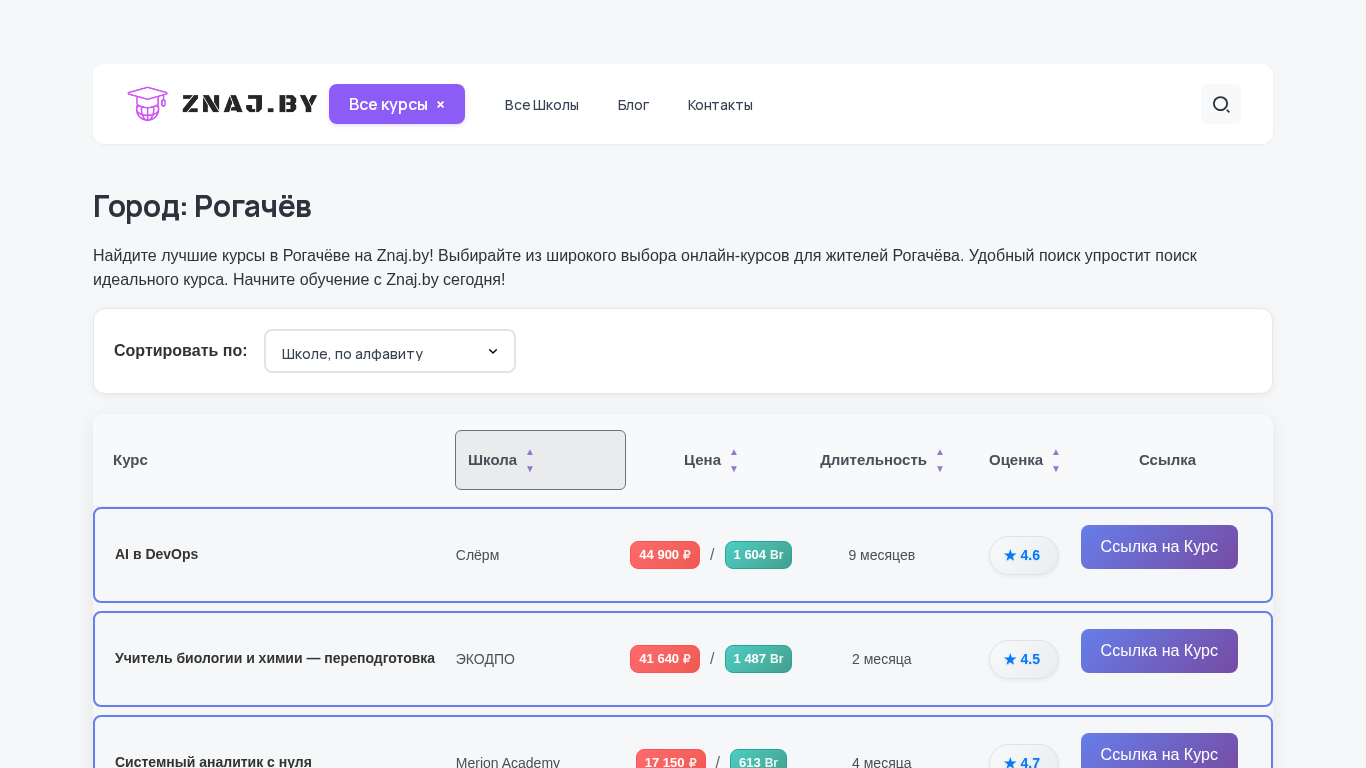The image size is (1366, 768).
Task: Expand the "Все курсы" menu button
Action: 388,104
